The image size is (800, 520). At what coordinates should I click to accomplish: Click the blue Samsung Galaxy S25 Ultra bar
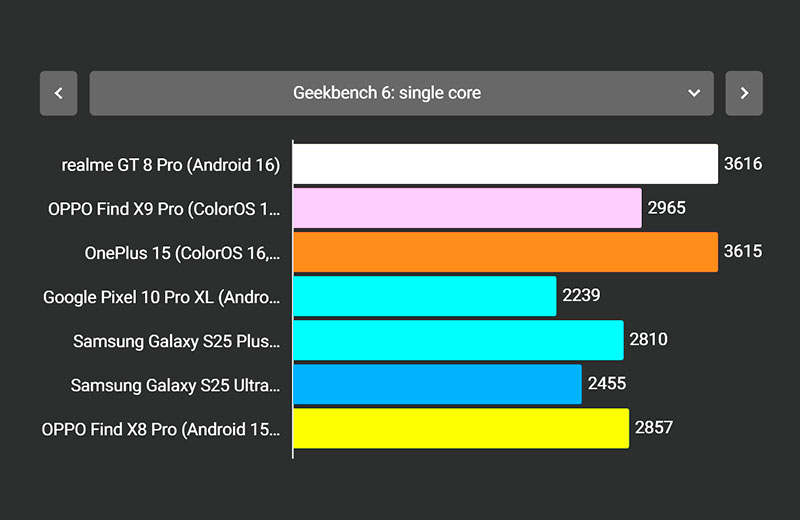437,384
